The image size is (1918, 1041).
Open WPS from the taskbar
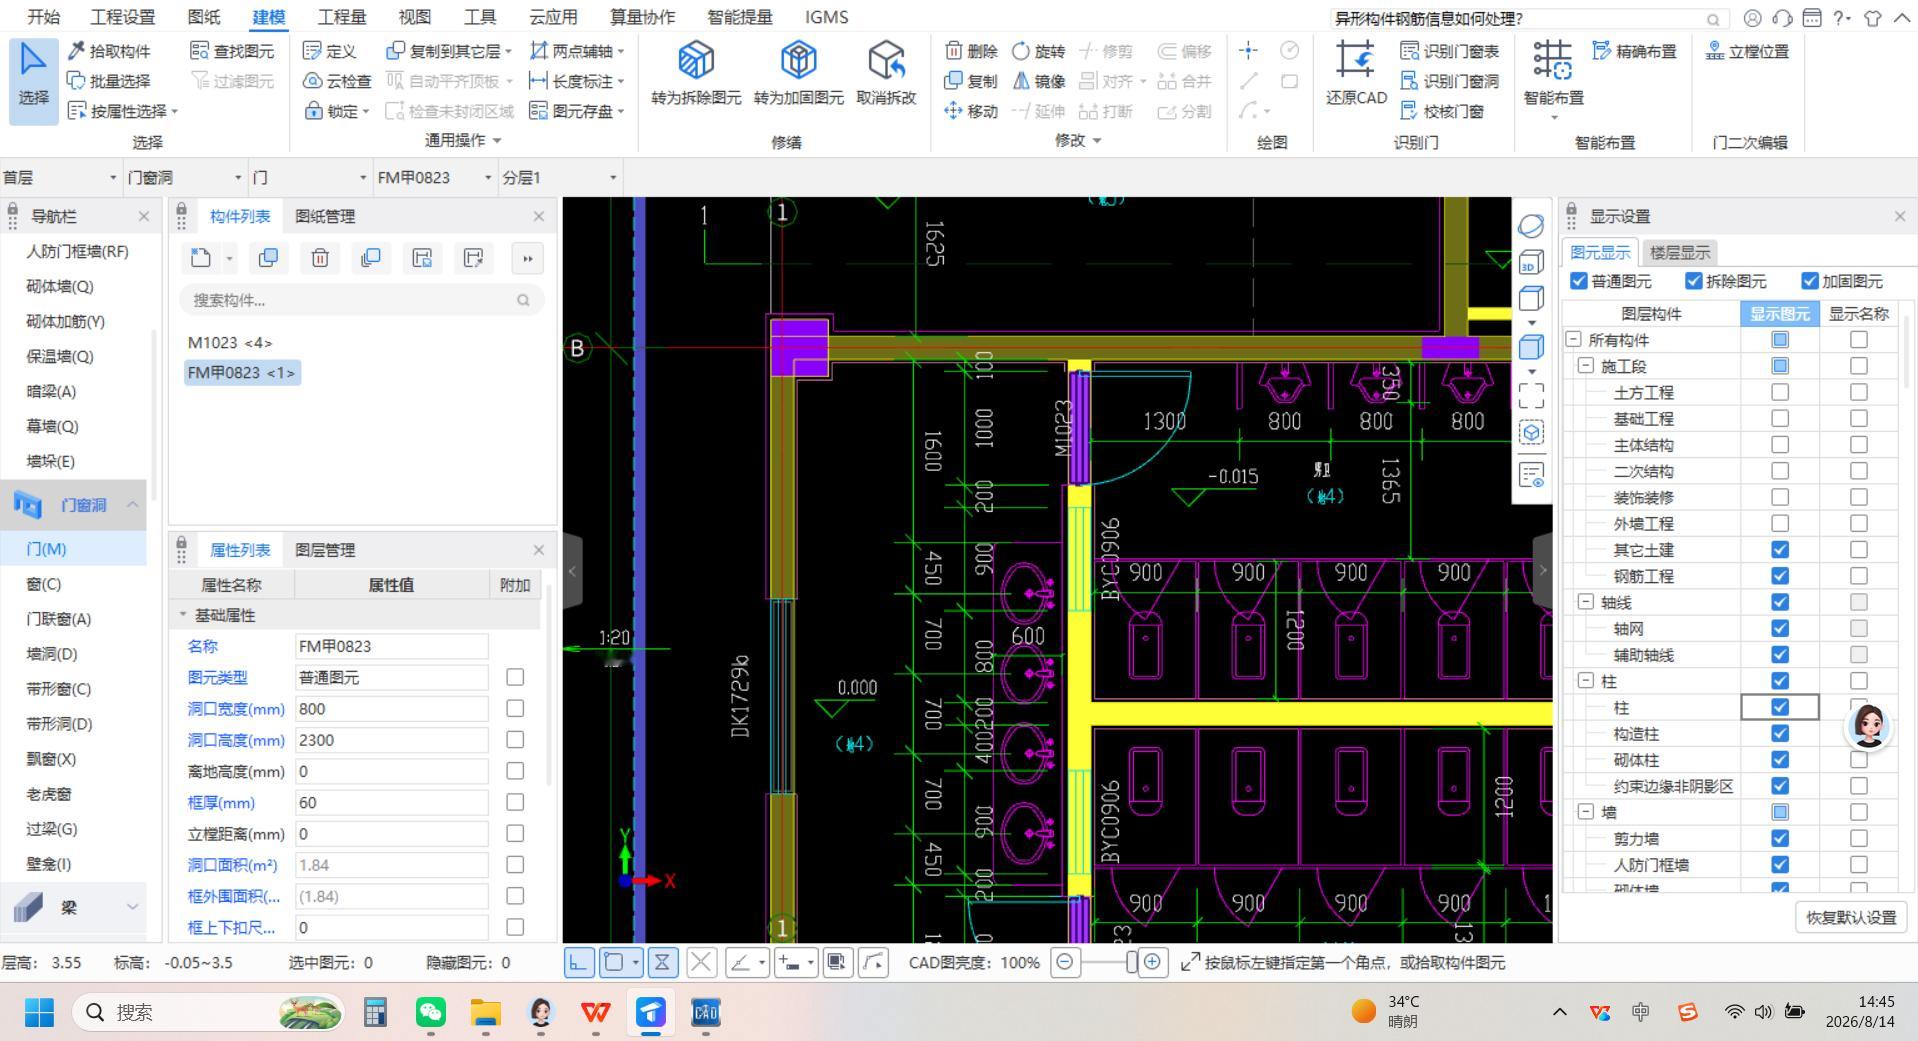pyautogui.click(x=596, y=1012)
